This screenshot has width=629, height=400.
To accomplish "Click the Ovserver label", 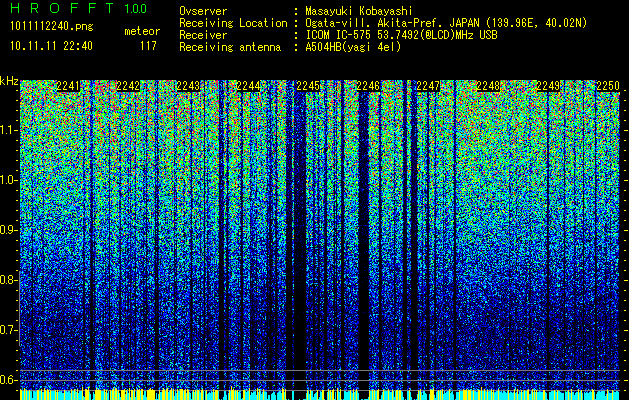I will pyautogui.click(x=203, y=11).
